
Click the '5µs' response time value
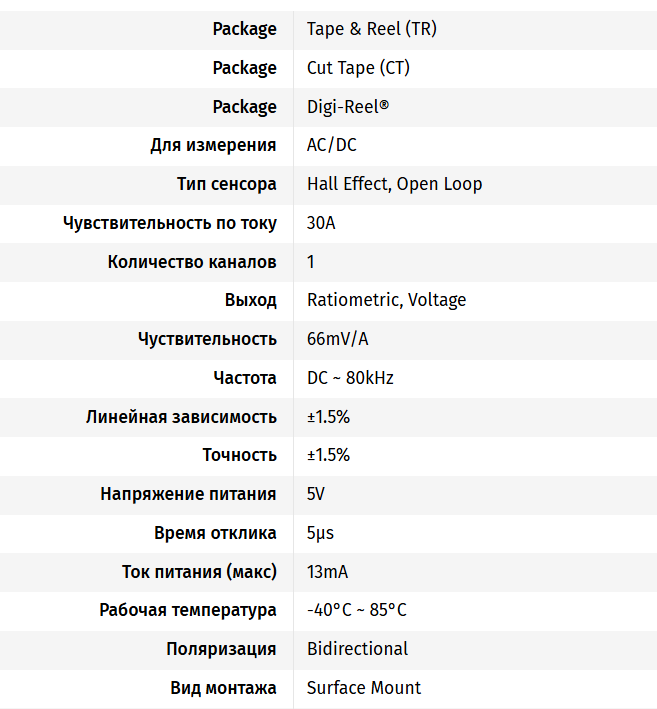click(320, 533)
